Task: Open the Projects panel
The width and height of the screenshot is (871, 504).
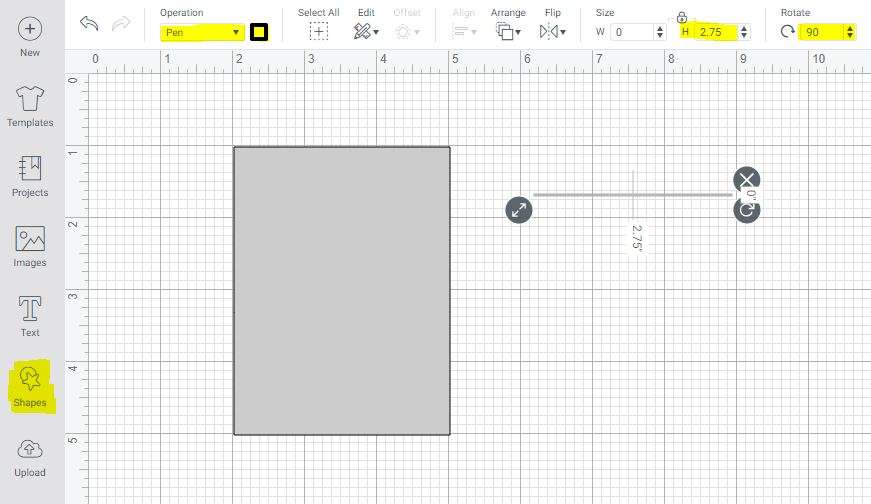Action: tap(30, 175)
